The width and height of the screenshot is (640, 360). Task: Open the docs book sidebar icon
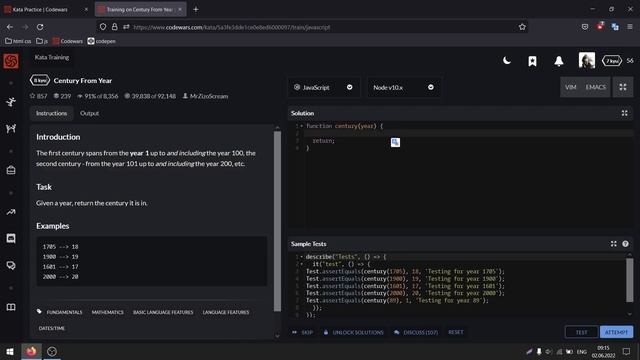[11, 307]
